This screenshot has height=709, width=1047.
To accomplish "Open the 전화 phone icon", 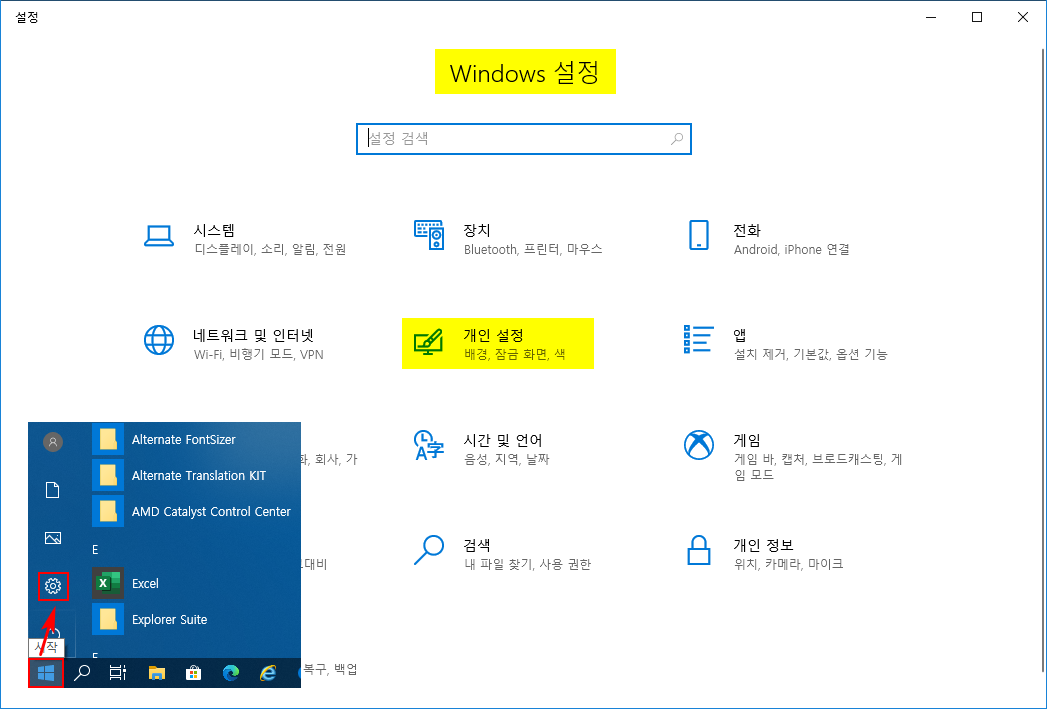I will pos(698,235).
